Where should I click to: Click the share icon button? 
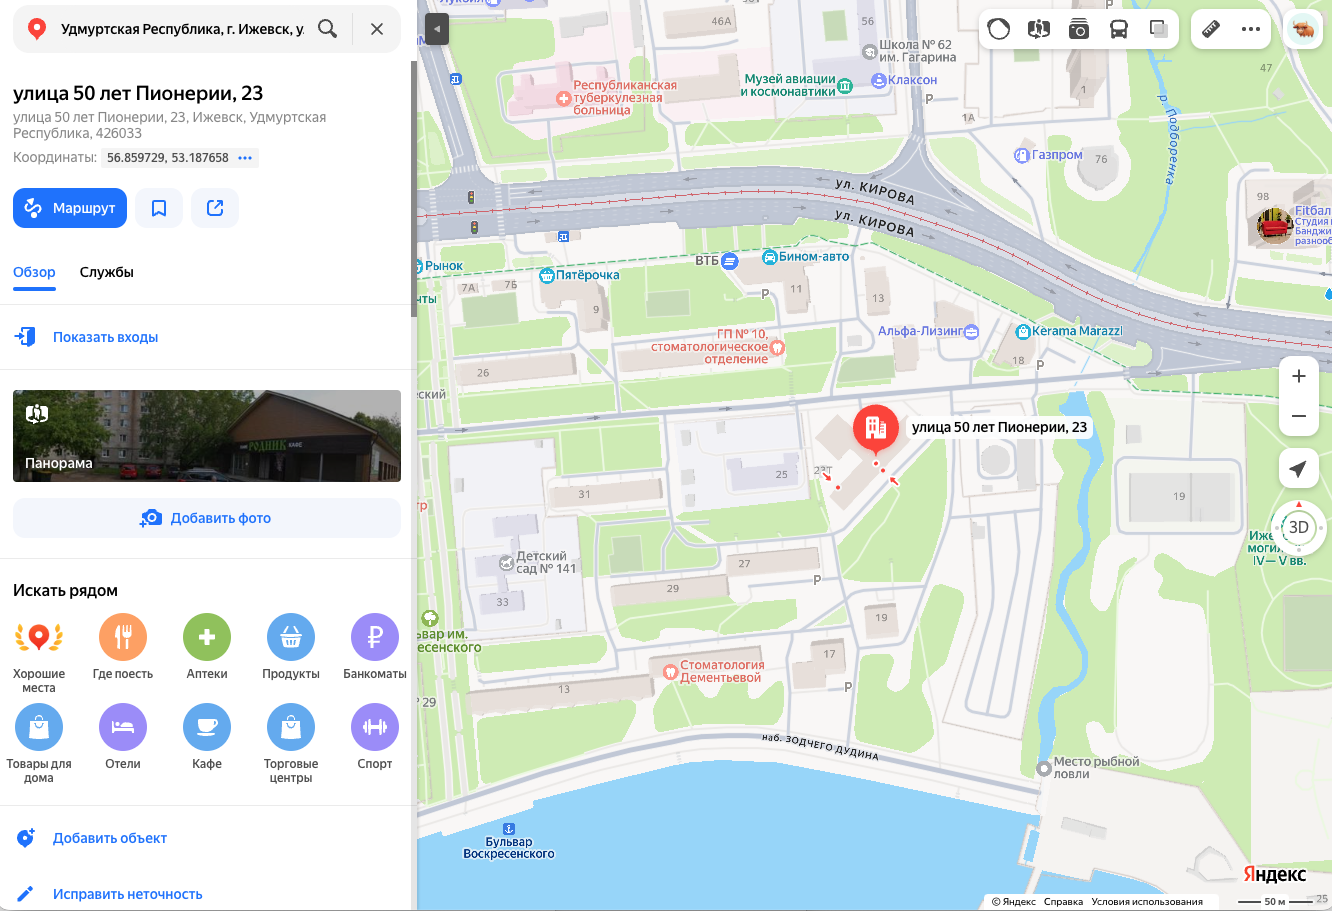click(x=215, y=208)
